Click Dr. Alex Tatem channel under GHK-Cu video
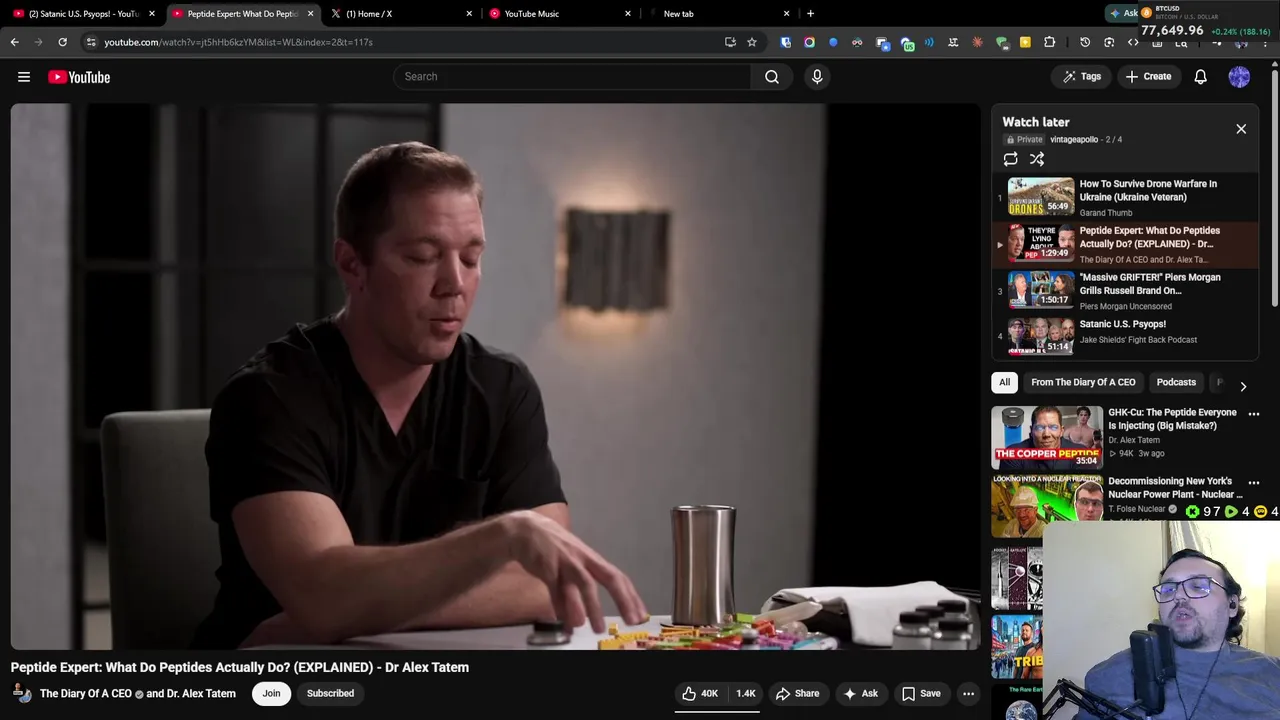This screenshot has width=1280, height=720. click(1134, 440)
